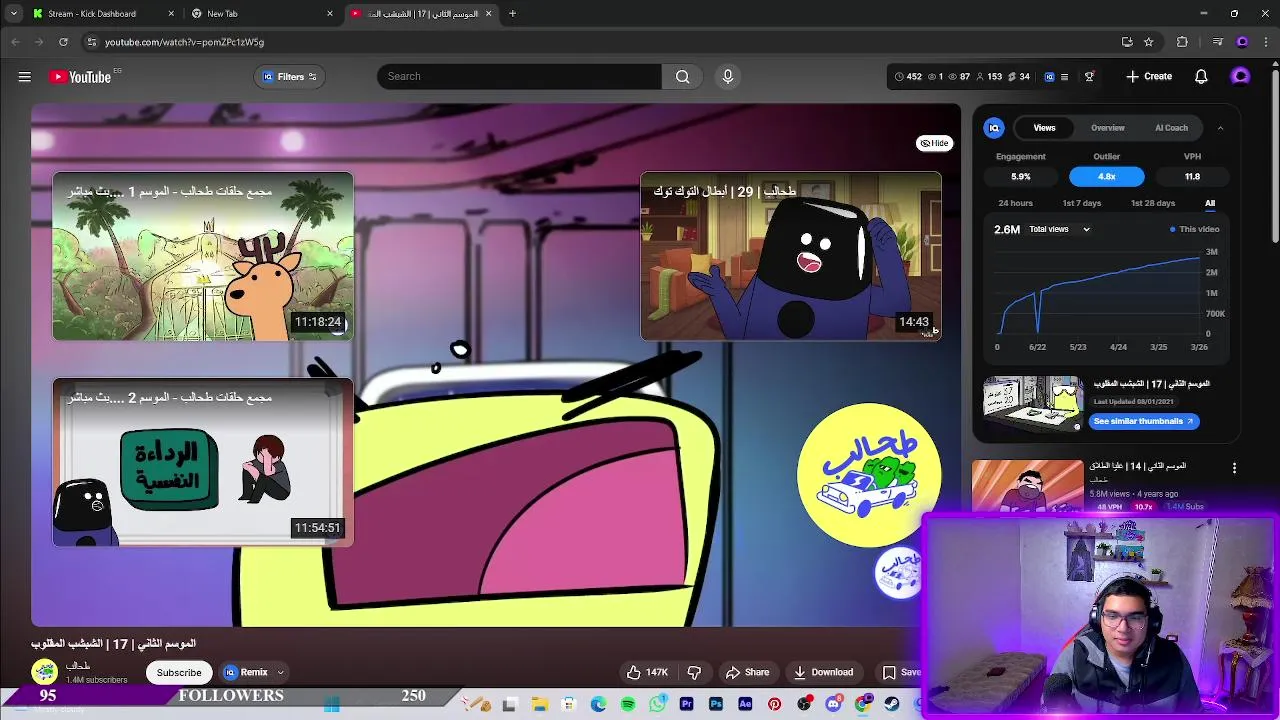Screen dimensions: 1280x720
Task: Open the season 1 compilation end card
Action: [x=203, y=257]
